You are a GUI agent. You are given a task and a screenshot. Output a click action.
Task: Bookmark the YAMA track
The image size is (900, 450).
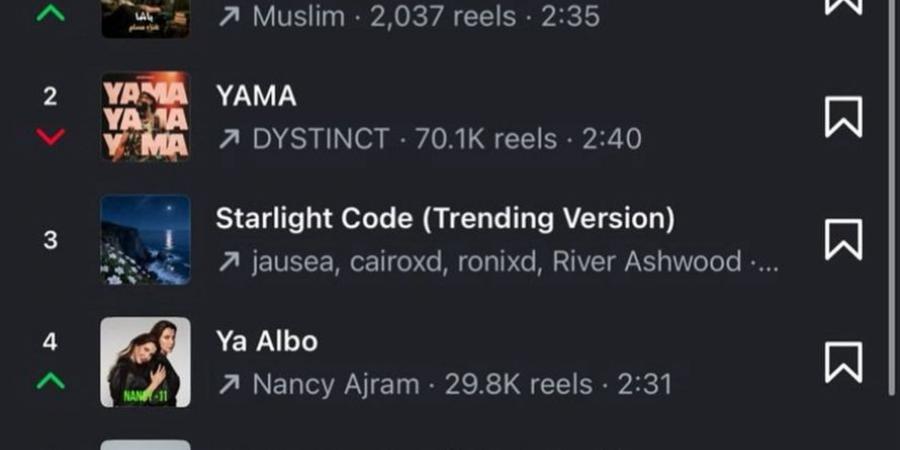pos(843,117)
